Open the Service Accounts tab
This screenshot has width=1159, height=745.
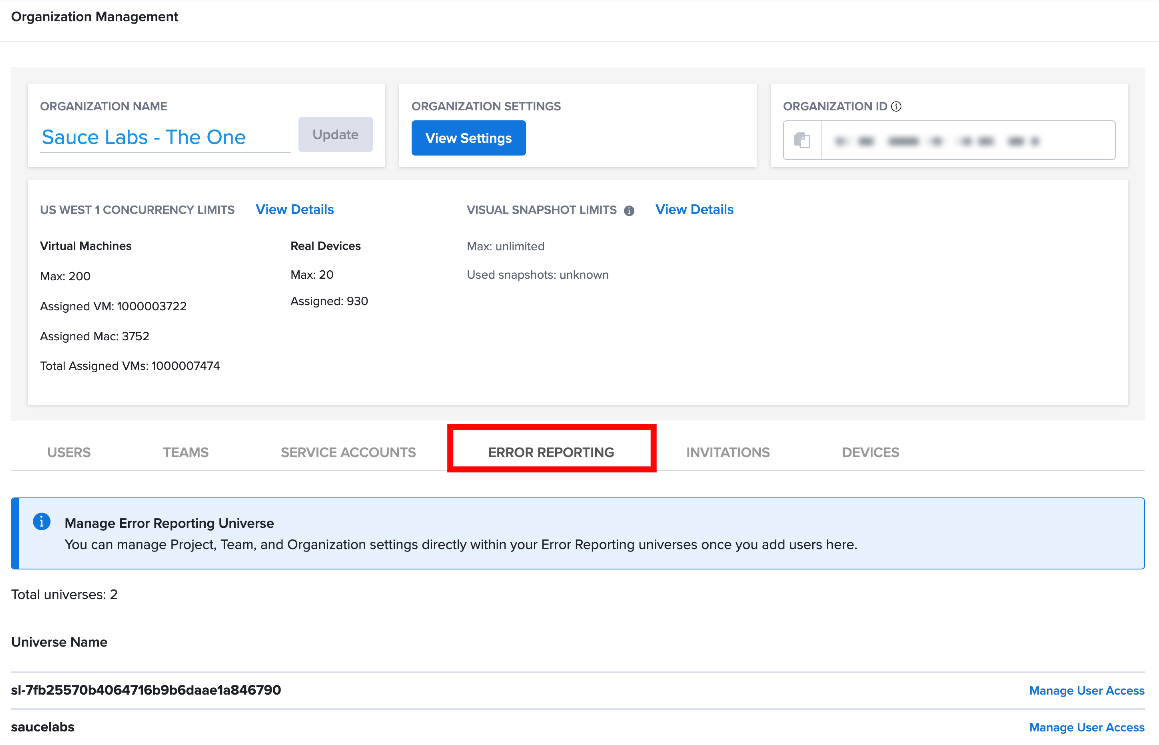click(348, 452)
